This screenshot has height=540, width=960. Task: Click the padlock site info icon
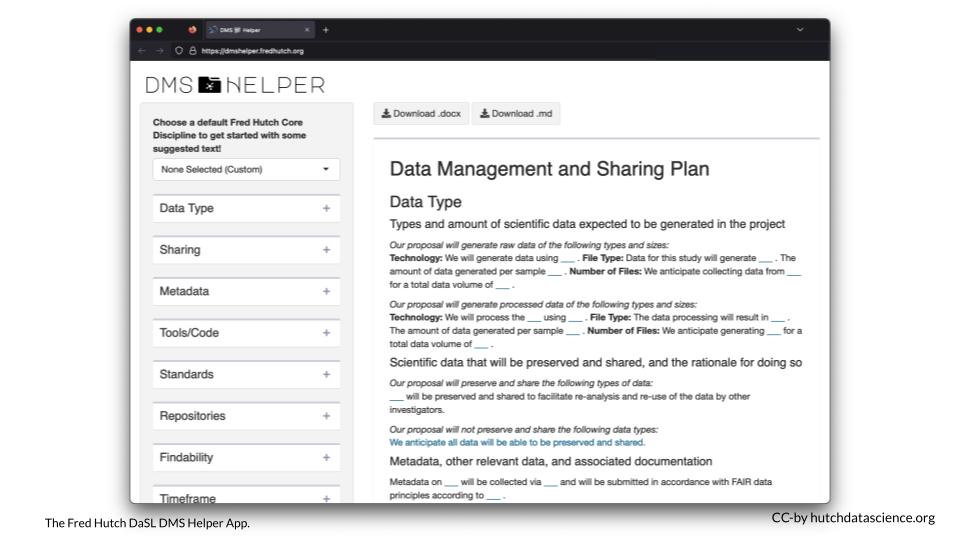pyautogui.click(x=192, y=51)
